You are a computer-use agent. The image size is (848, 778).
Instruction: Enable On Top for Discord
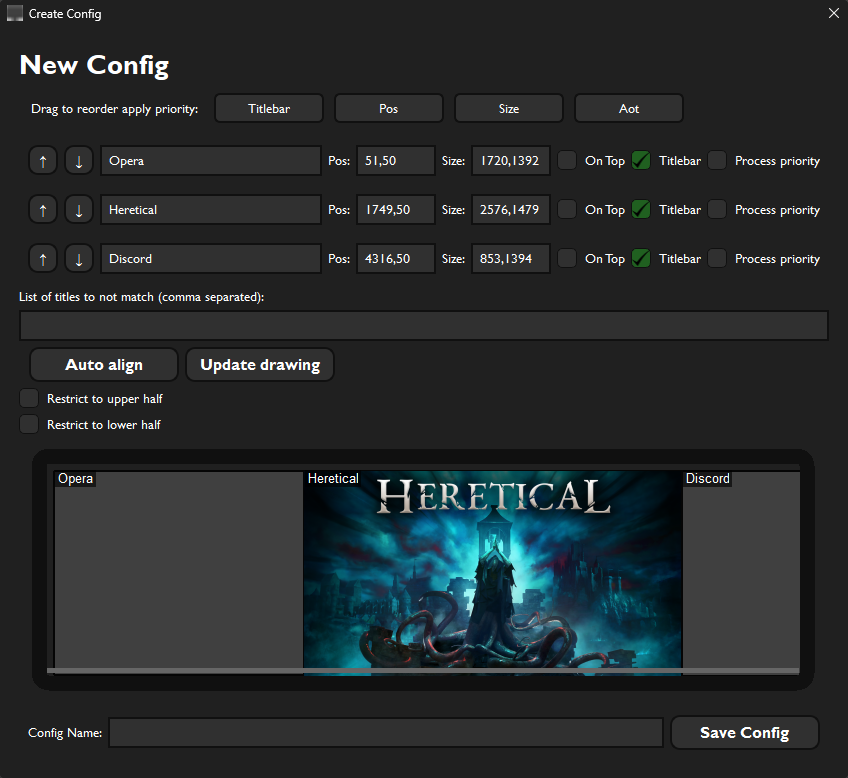click(x=567, y=258)
